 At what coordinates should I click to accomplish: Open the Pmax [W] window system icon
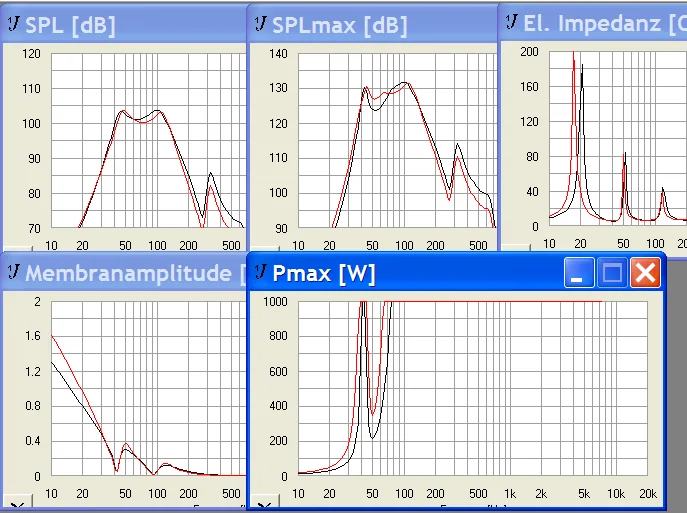(260, 272)
